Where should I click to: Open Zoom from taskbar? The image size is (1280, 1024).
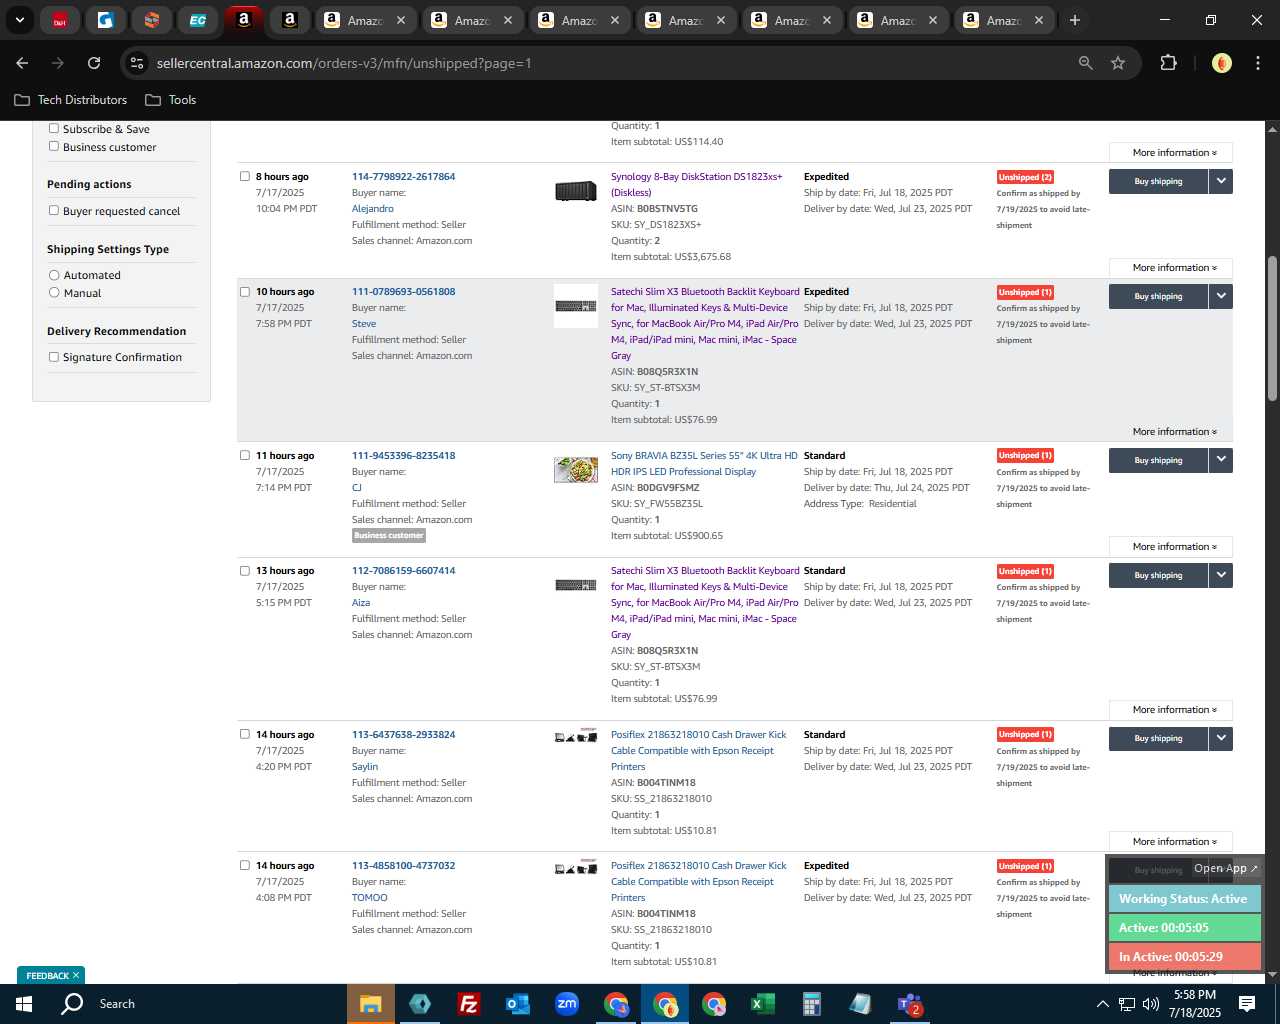click(x=567, y=1004)
